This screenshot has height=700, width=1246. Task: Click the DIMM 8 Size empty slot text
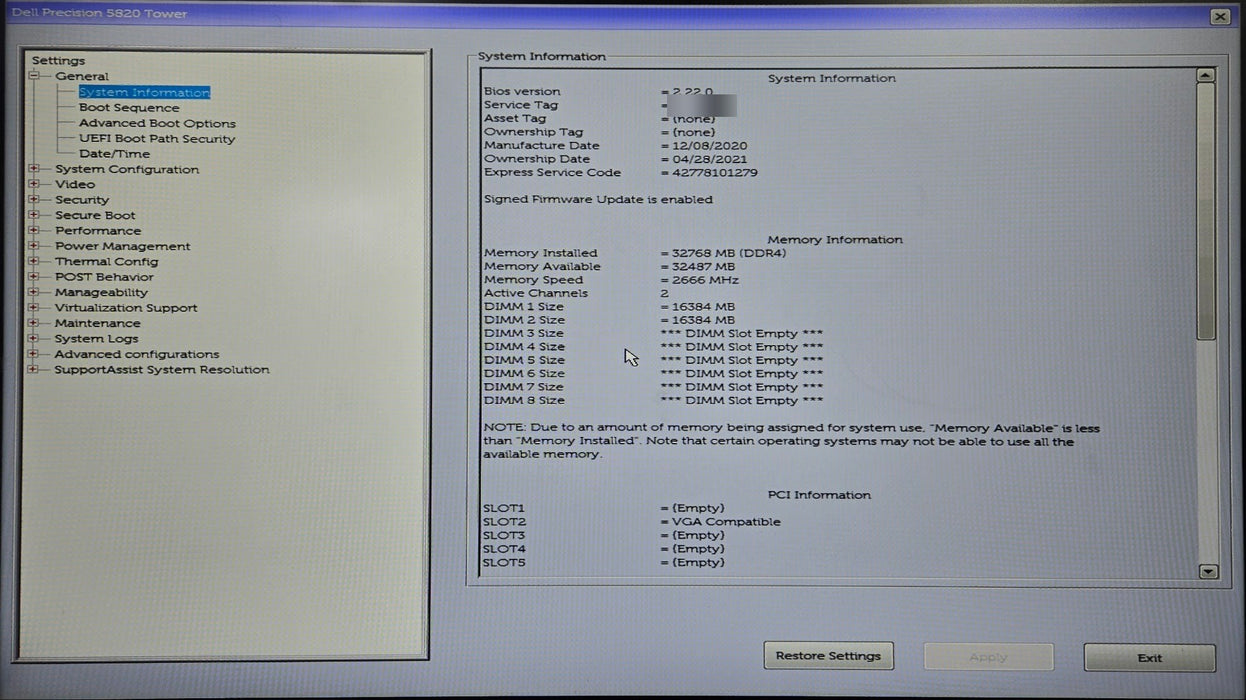click(742, 400)
